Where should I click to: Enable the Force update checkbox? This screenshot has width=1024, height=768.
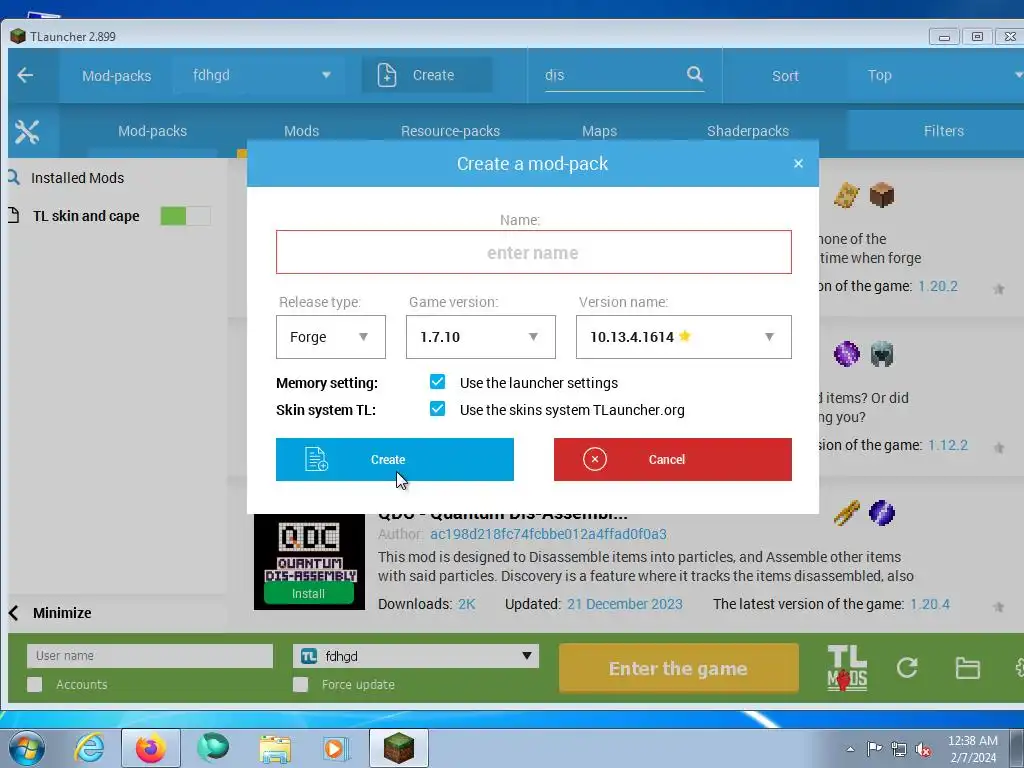[x=300, y=684]
